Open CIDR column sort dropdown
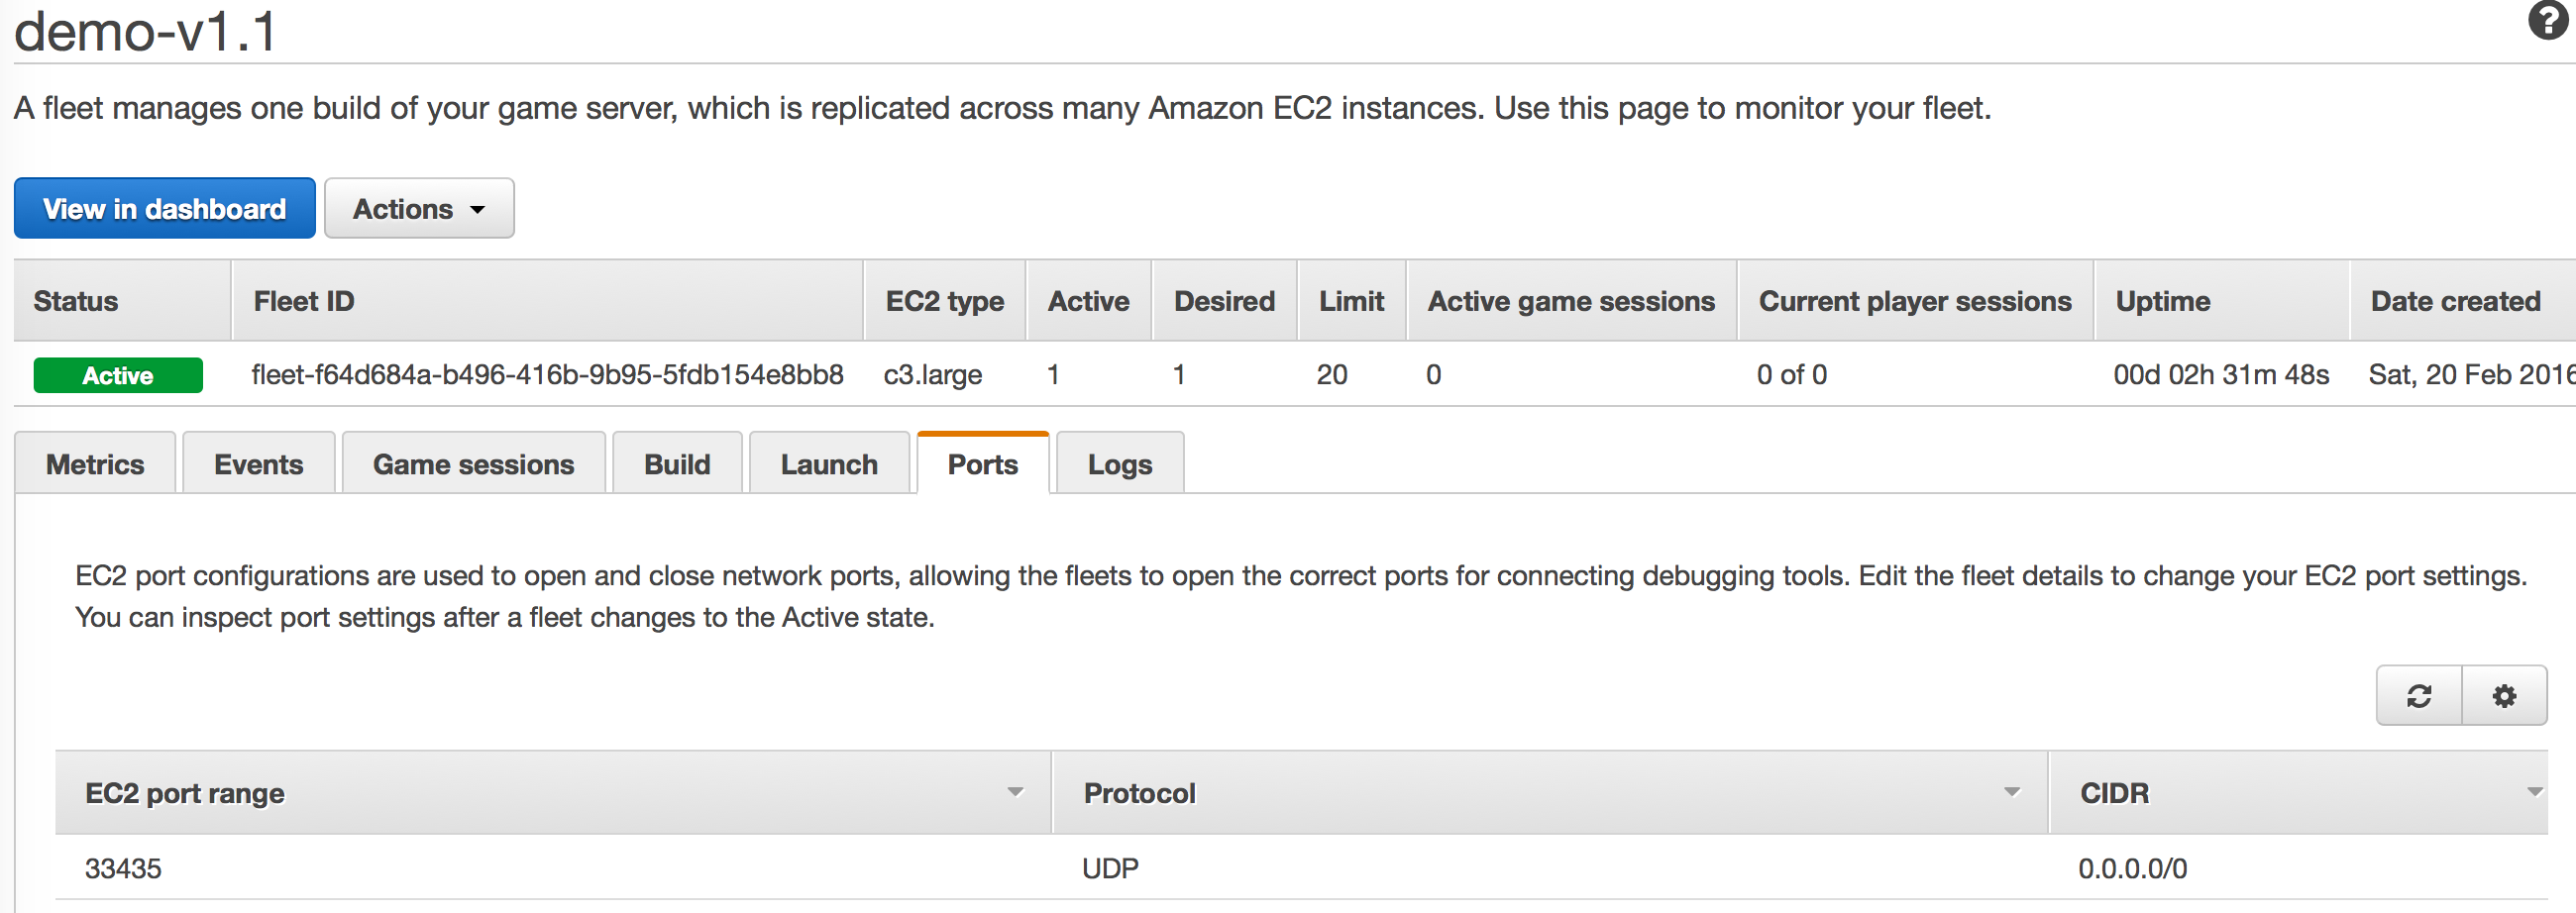Image resolution: width=2576 pixels, height=913 pixels. pos(2533,793)
